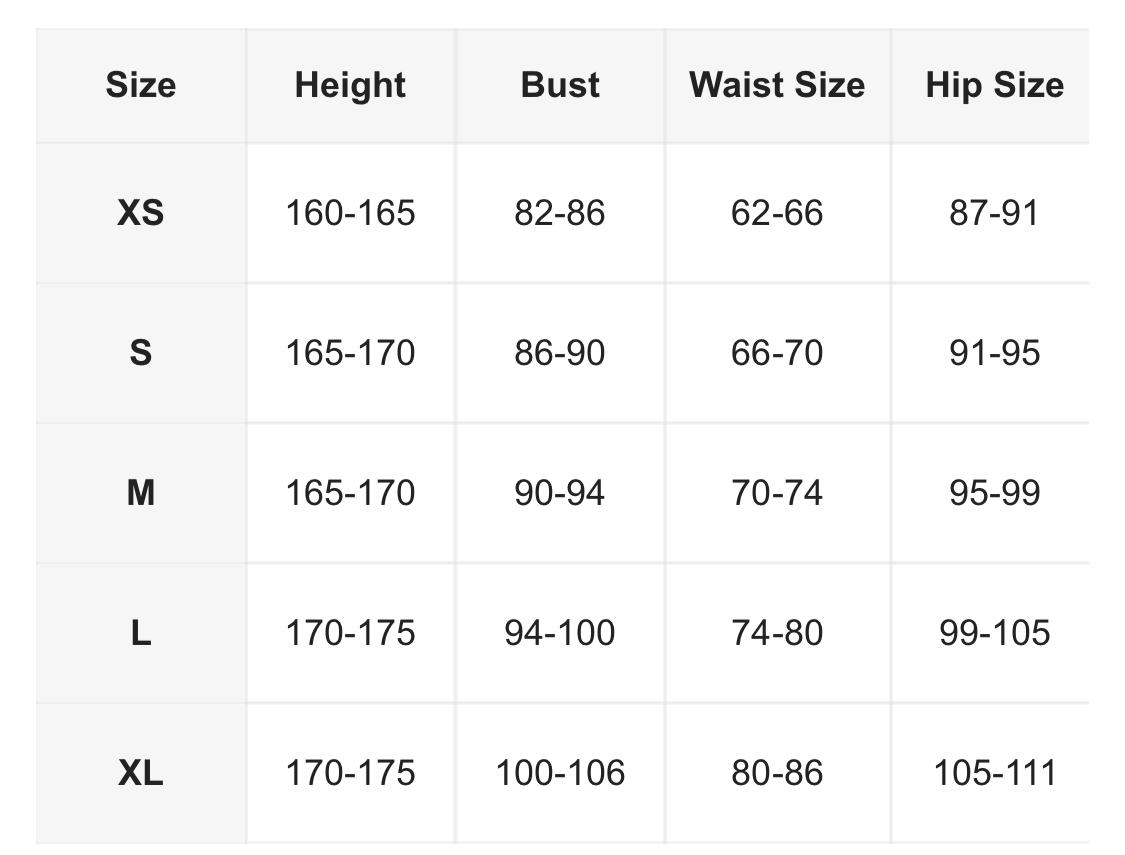Click the Height column header
1125x855 pixels.
[x=350, y=85]
